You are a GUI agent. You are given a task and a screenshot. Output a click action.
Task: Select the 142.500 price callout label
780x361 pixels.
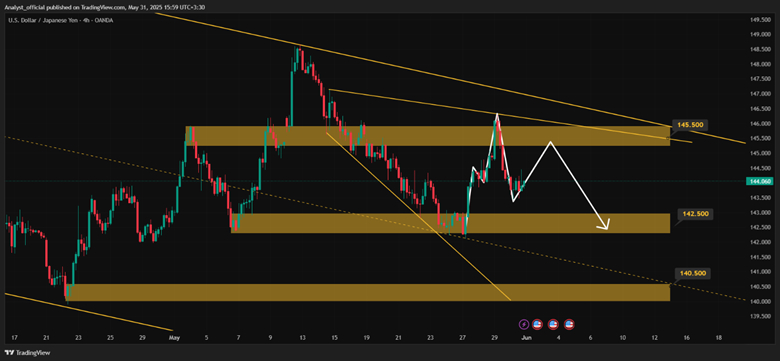tap(695, 215)
